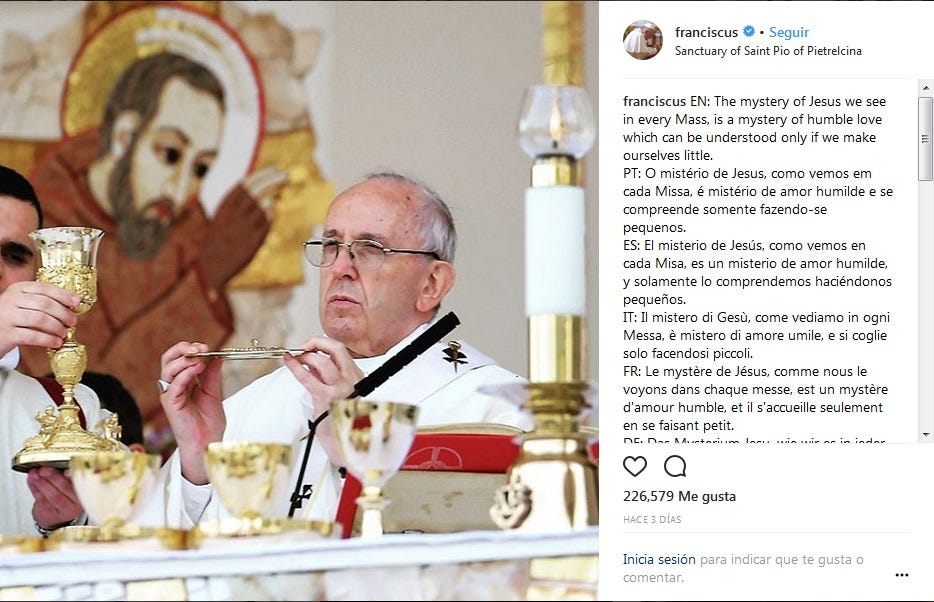Image resolution: width=934 pixels, height=602 pixels.
Task: Open the franciscus username in the post header
Action: [706, 32]
